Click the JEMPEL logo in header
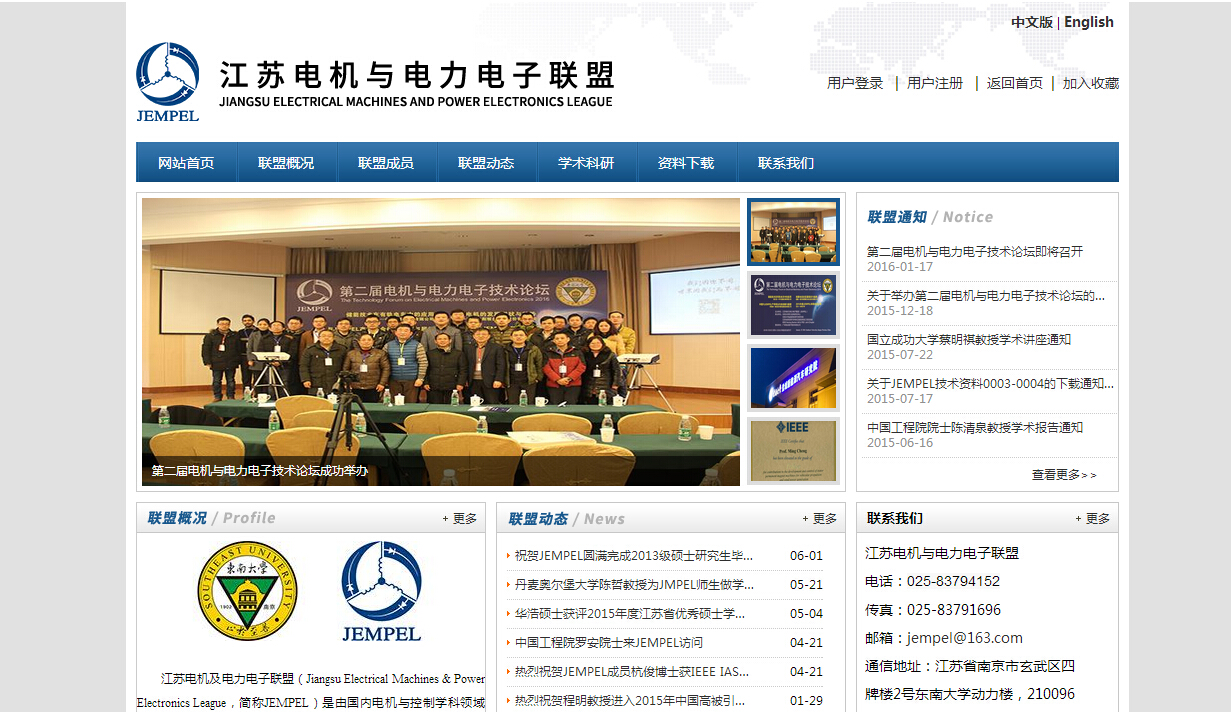 168,82
